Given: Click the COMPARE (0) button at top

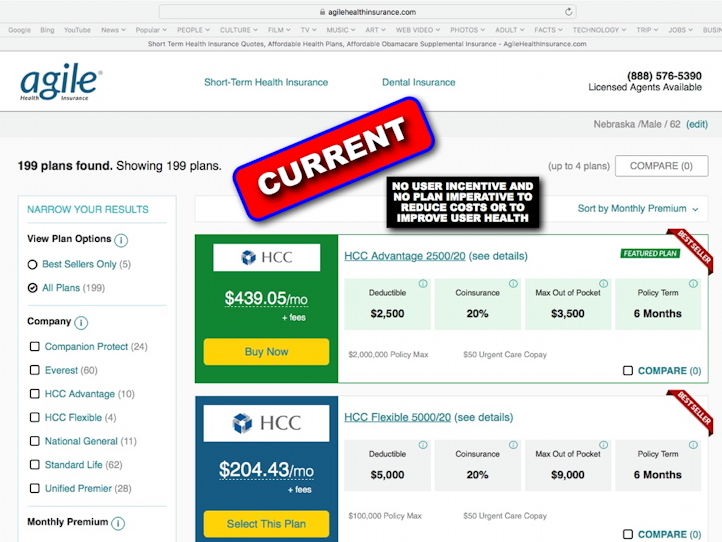Looking at the screenshot, I should pyautogui.click(x=662, y=166).
